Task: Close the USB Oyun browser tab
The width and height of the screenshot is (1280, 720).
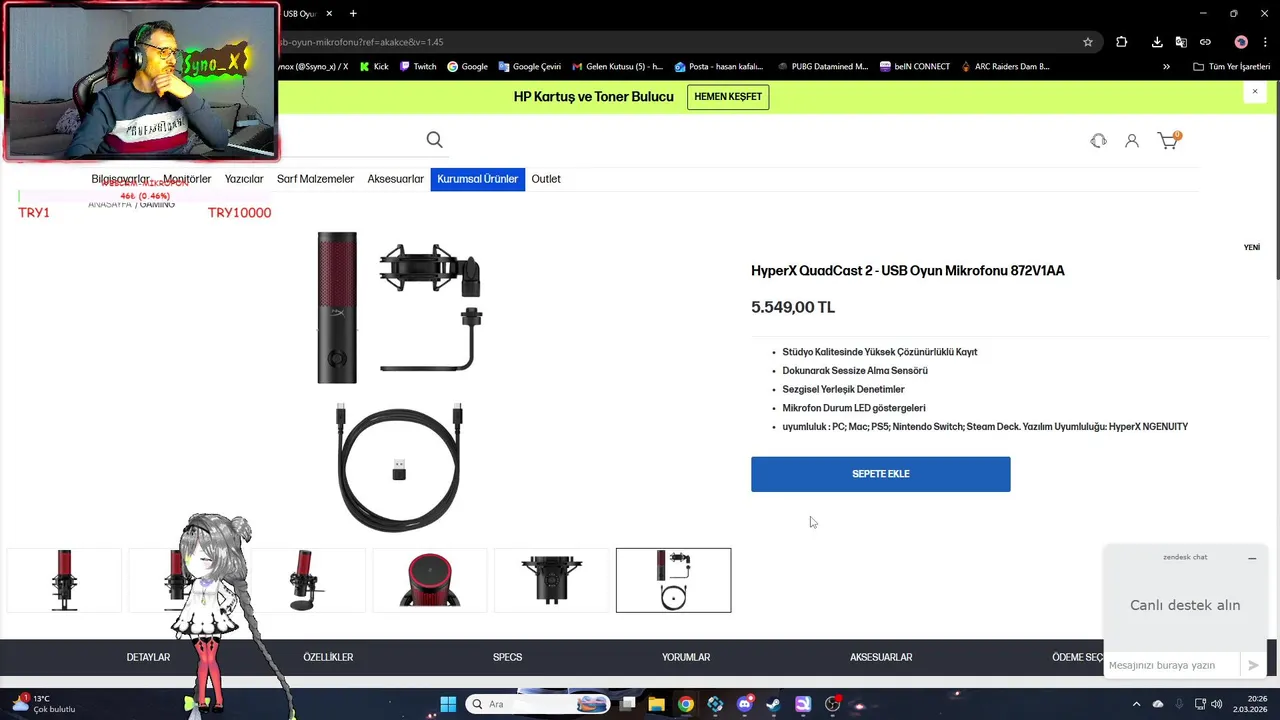Action: [329, 13]
